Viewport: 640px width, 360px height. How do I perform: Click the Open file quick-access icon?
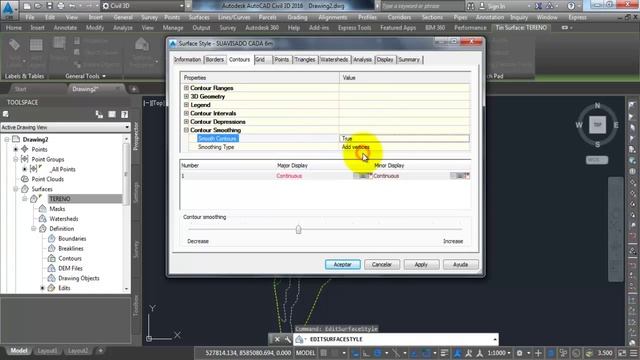(38, 6)
